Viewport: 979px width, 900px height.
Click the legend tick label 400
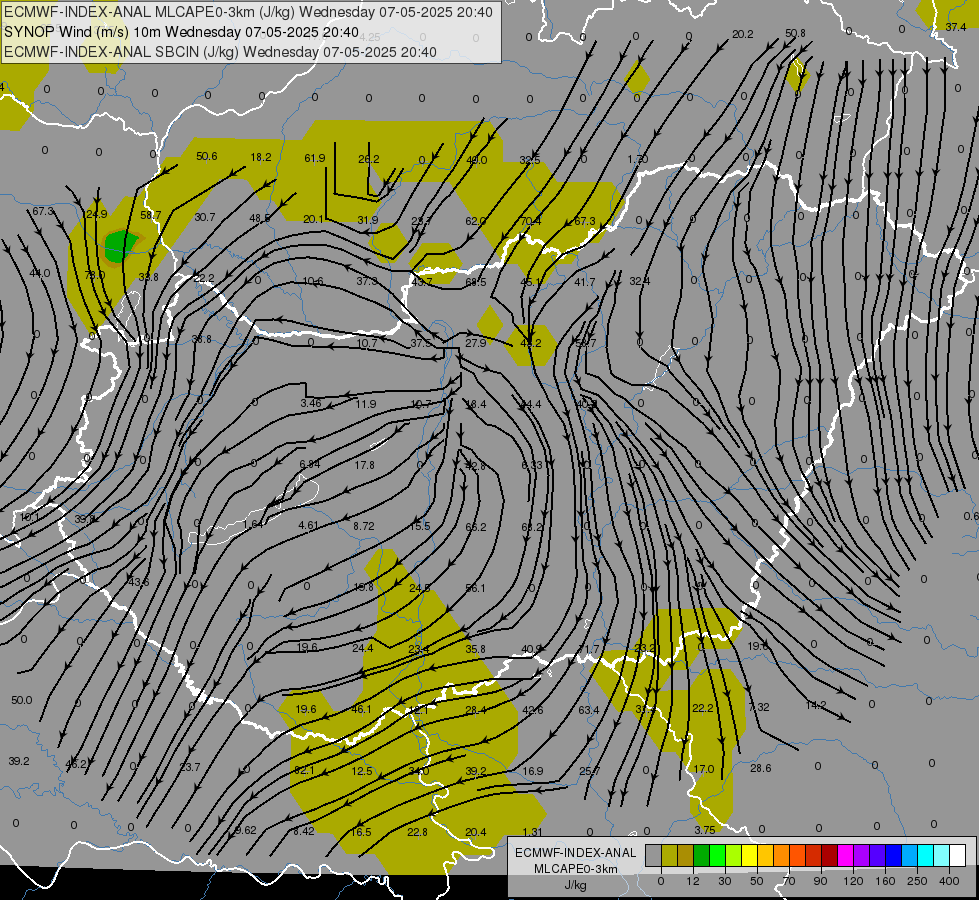pyautogui.click(x=949, y=881)
